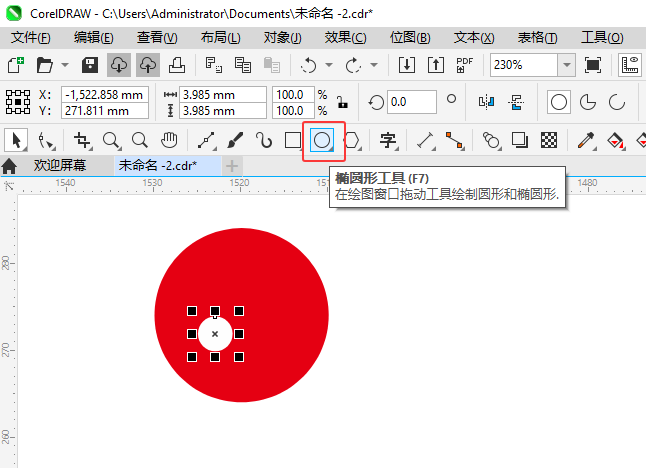Select the Freehand line tool
Image resolution: width=646 pixels, height=468 pixels.
[x=206, y=140]
